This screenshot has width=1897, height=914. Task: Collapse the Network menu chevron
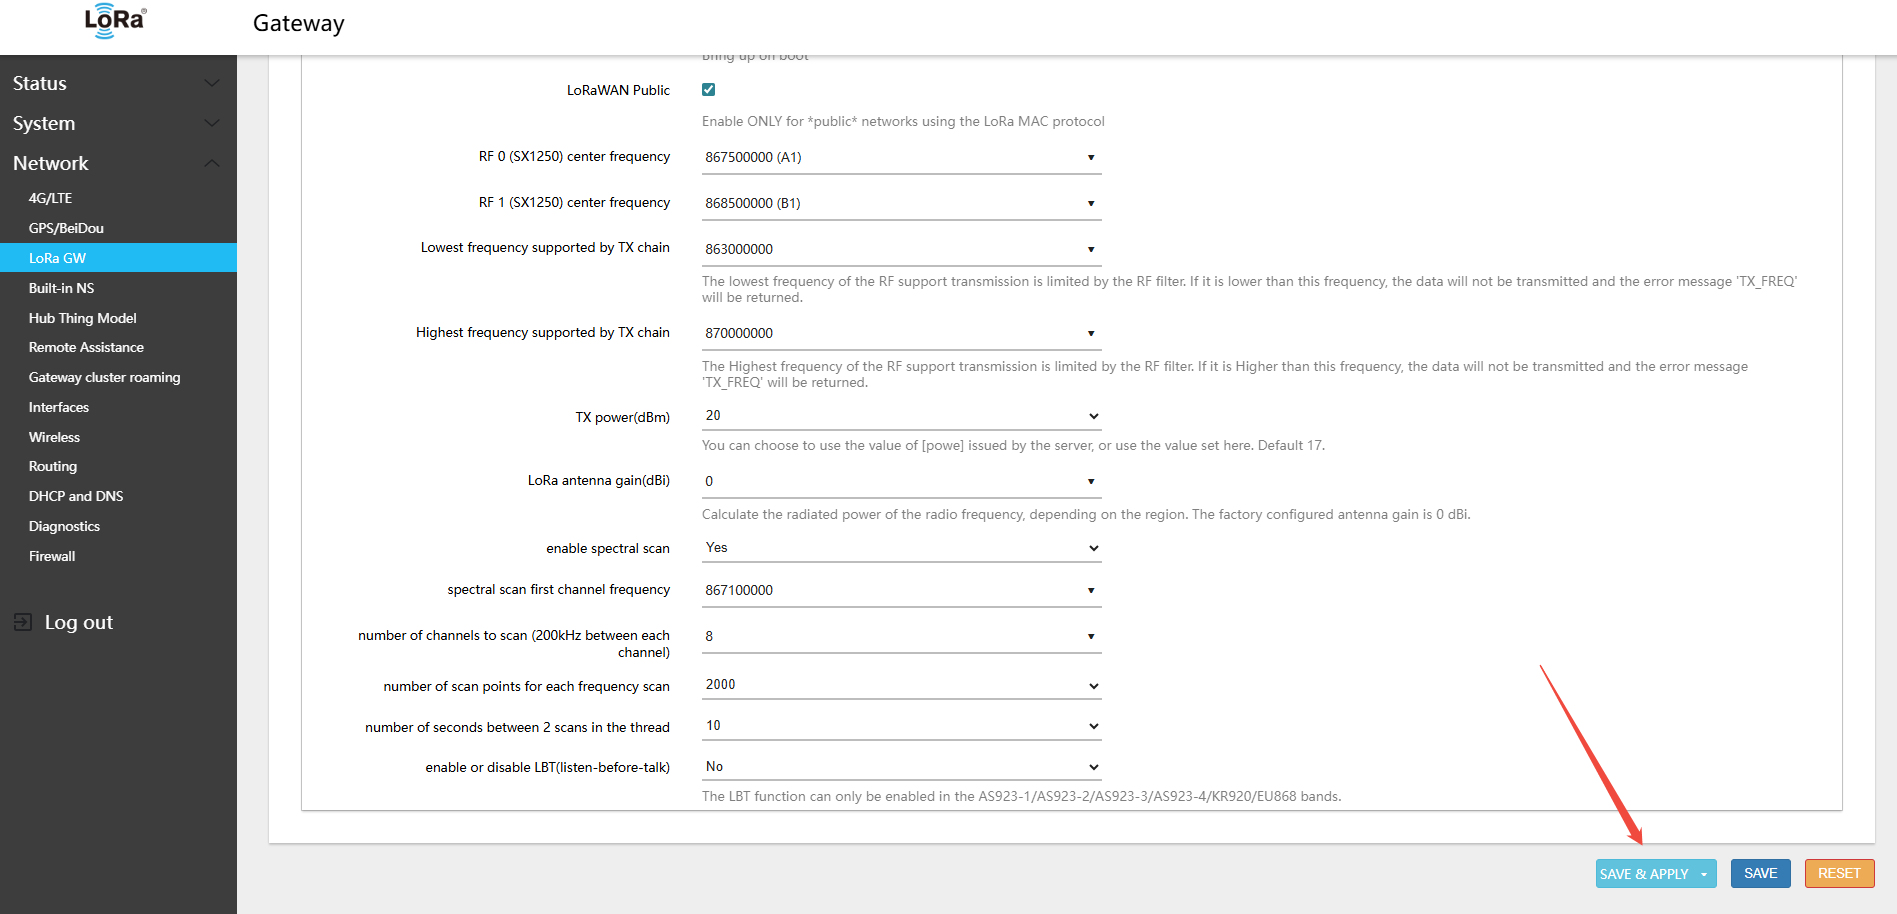coord(212,163)
